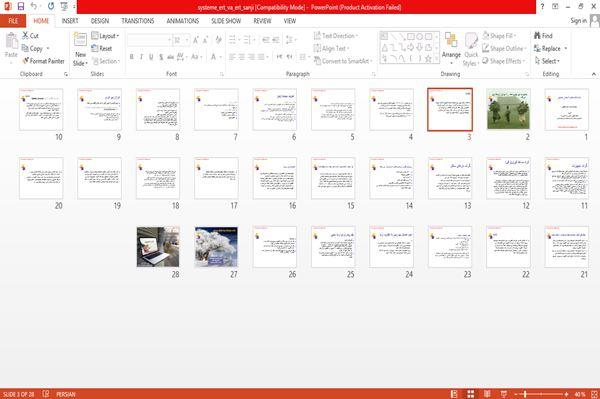Start the slide show from quick access toolbar
Image resolution: width=600 pixels, height=399 pixels.
[64, 6]
